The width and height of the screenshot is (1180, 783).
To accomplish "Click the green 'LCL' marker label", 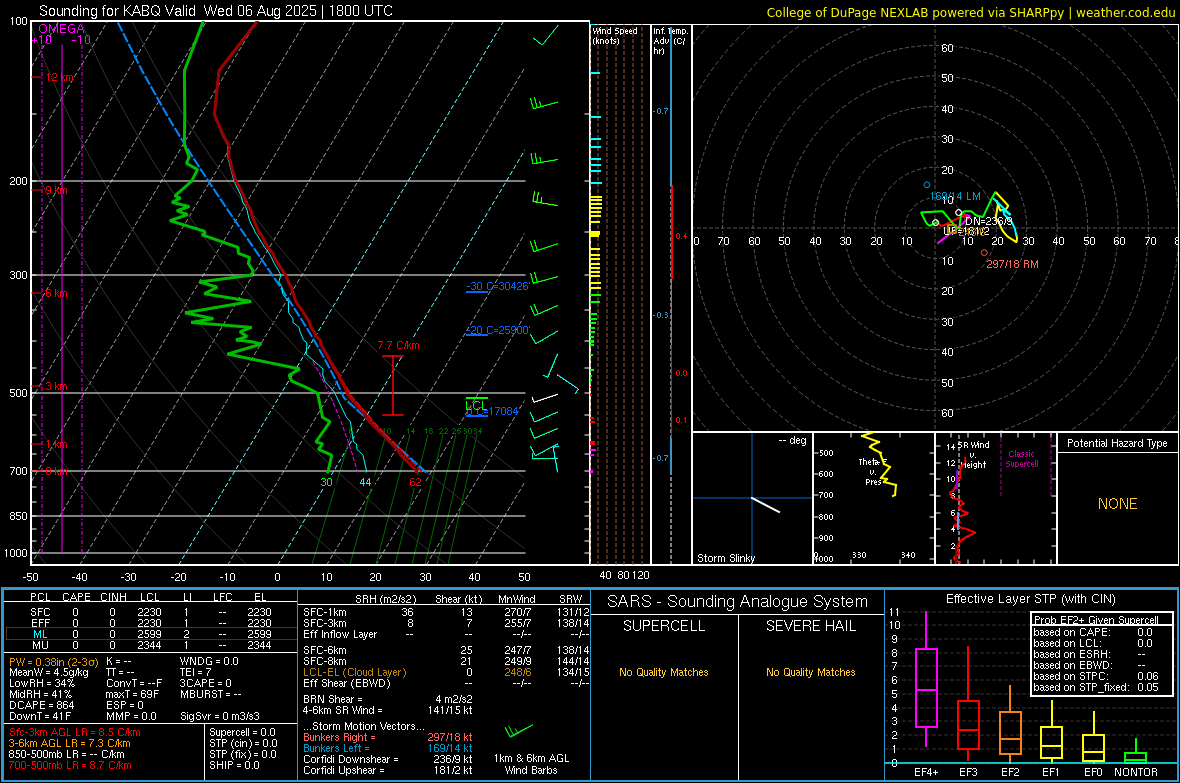I will point(476,405).
